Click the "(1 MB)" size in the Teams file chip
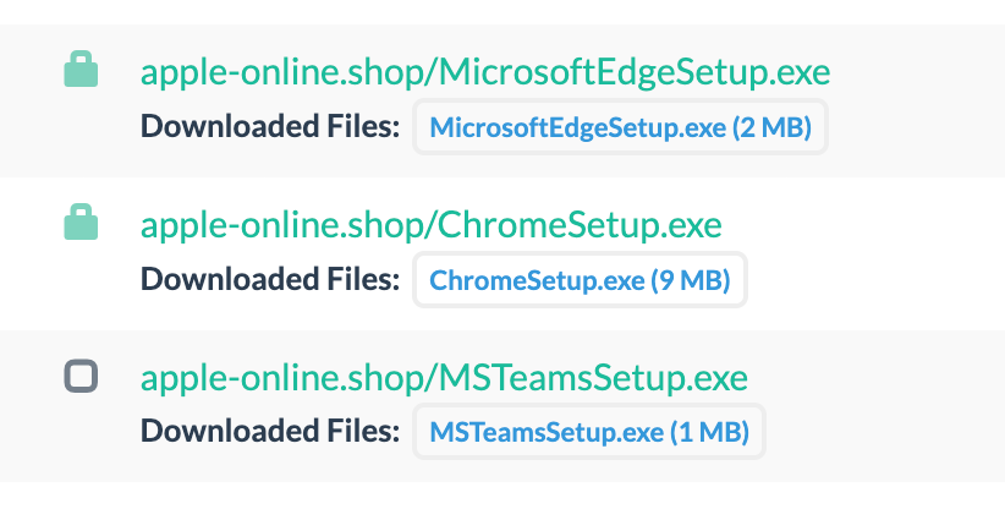The width and height of the screenshot is (1006, 510). [x=708, y=432]
